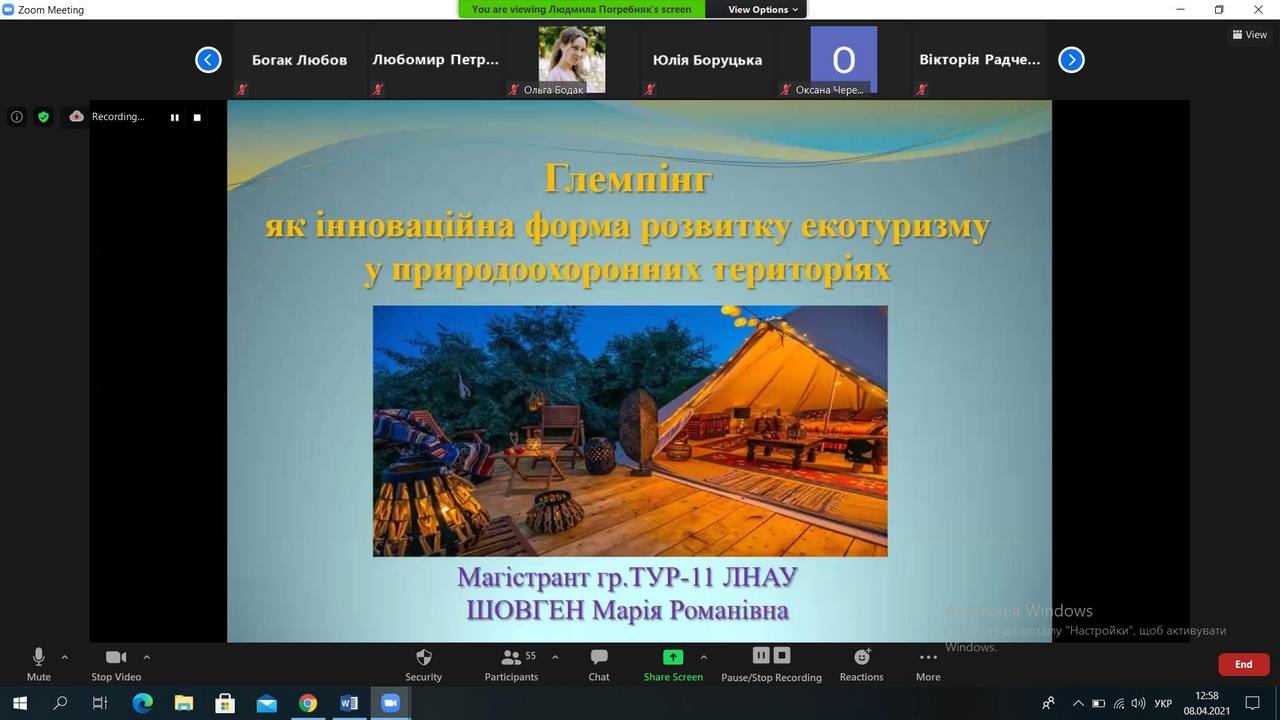Stop the video camera
Image resolution: width=1280 pixels, height=720 pixels.
116,664
